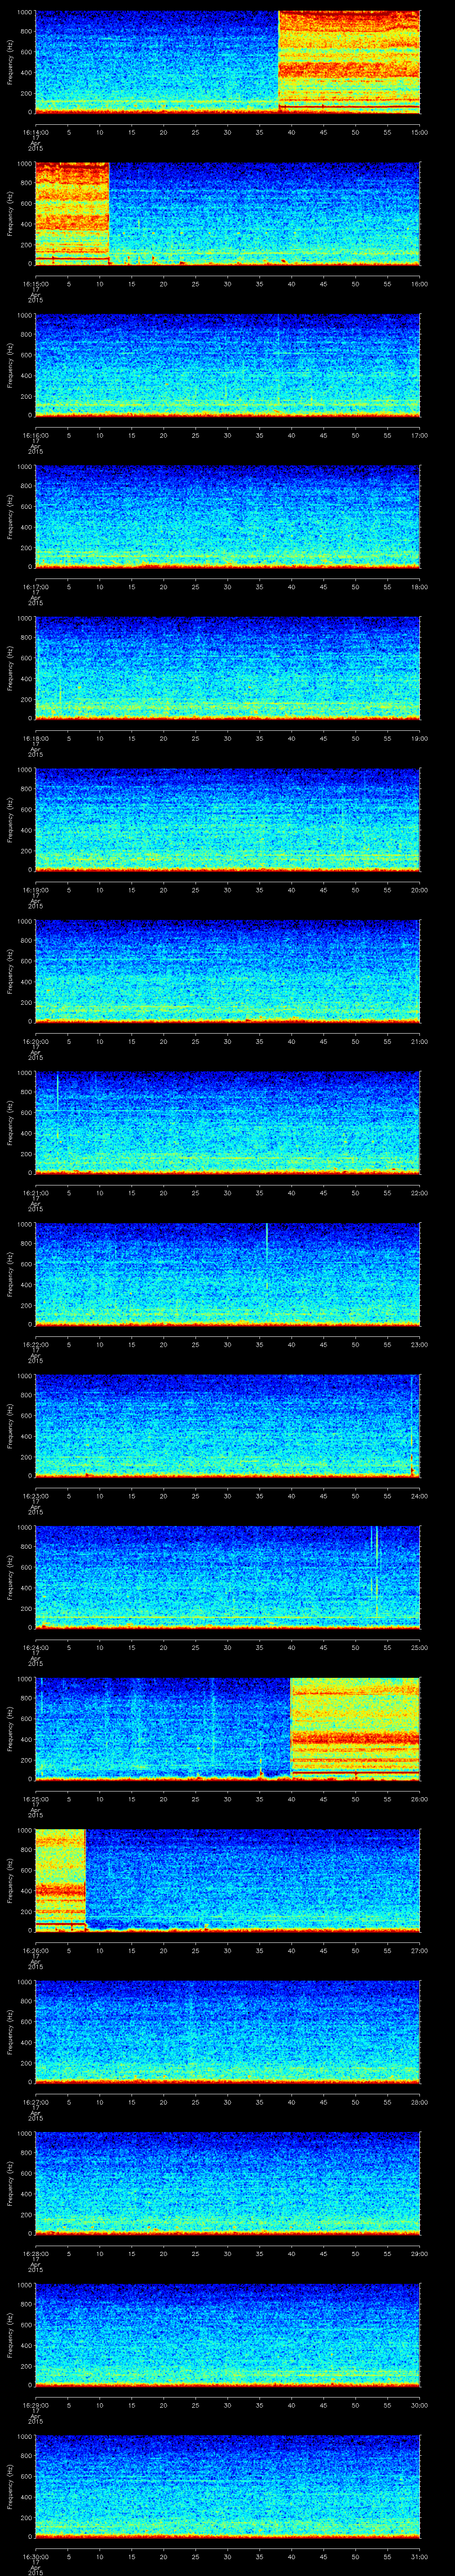
Task: Click the noise block at start of 16:15:00 panel
Action: click(x=72, y=214)
